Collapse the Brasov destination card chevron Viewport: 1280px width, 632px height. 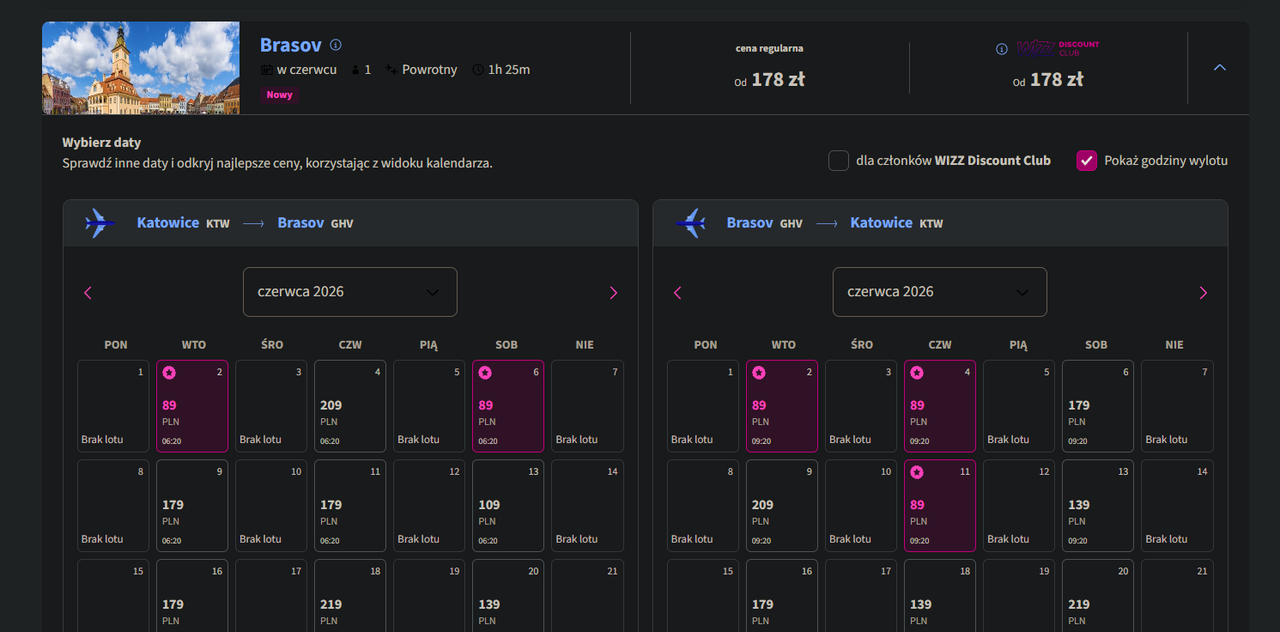pos(1219,67)
